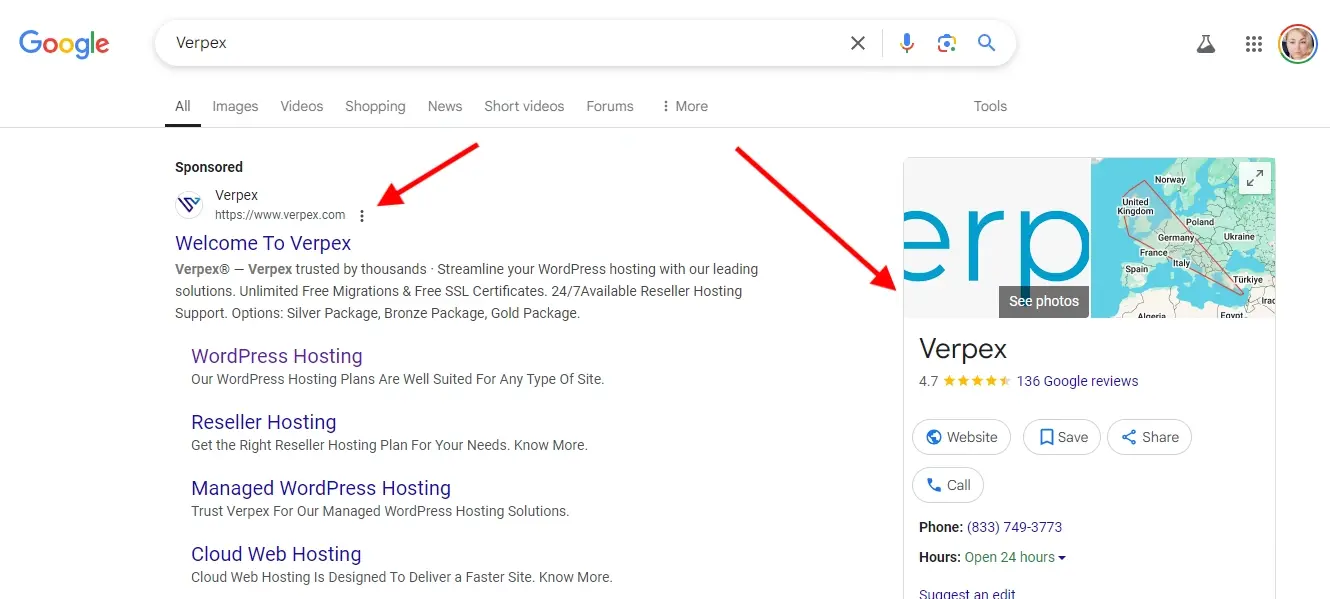
Task: Open the search Tools options
Action: tap(990, 106)
